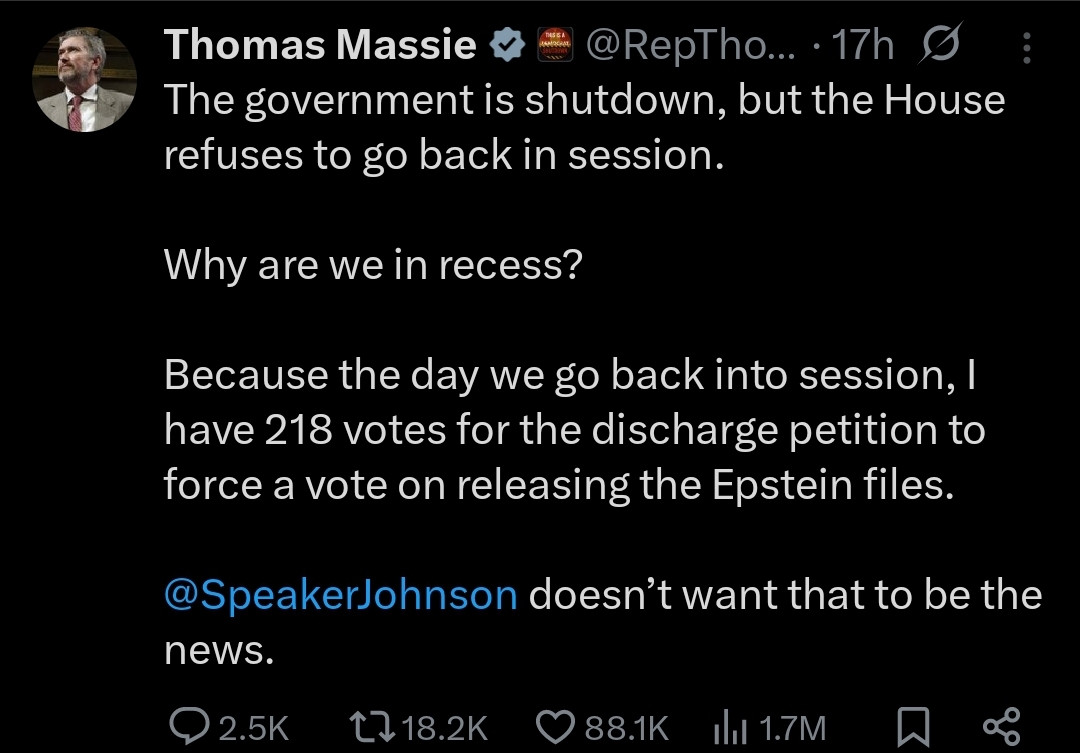Click the small affiliation badge beside the checkmark

click(555, 45)
